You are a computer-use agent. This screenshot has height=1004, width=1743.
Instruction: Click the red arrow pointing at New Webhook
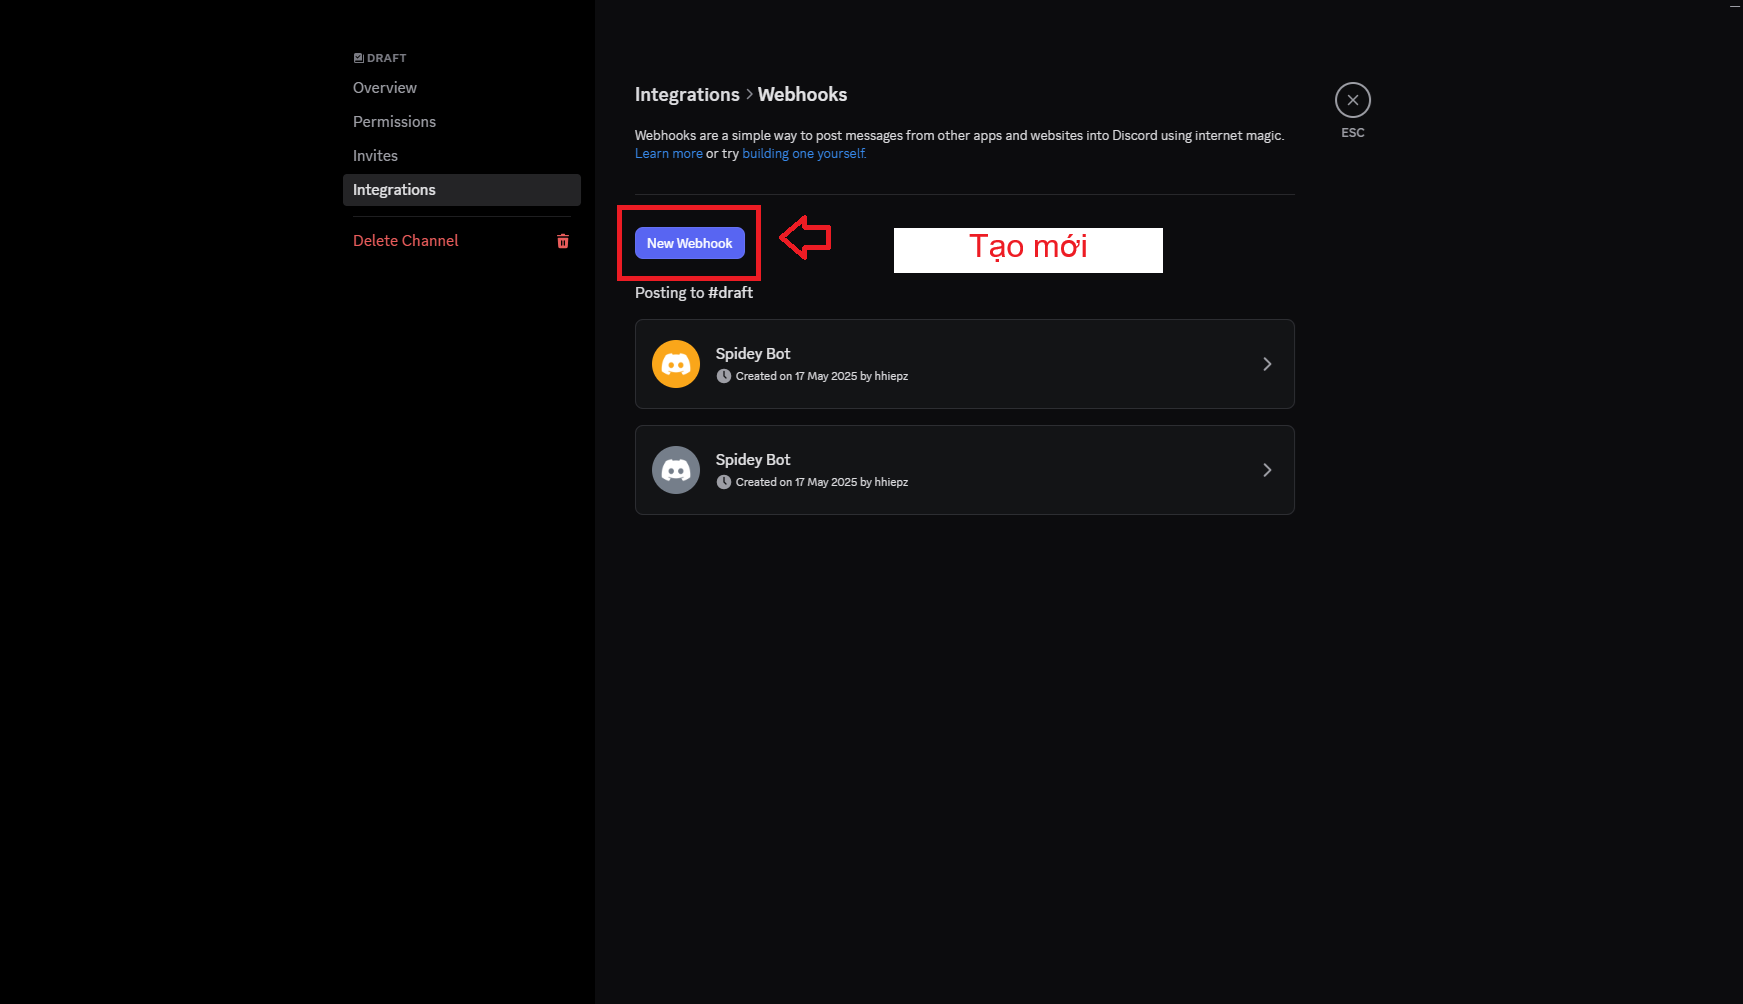coord(805,238)
